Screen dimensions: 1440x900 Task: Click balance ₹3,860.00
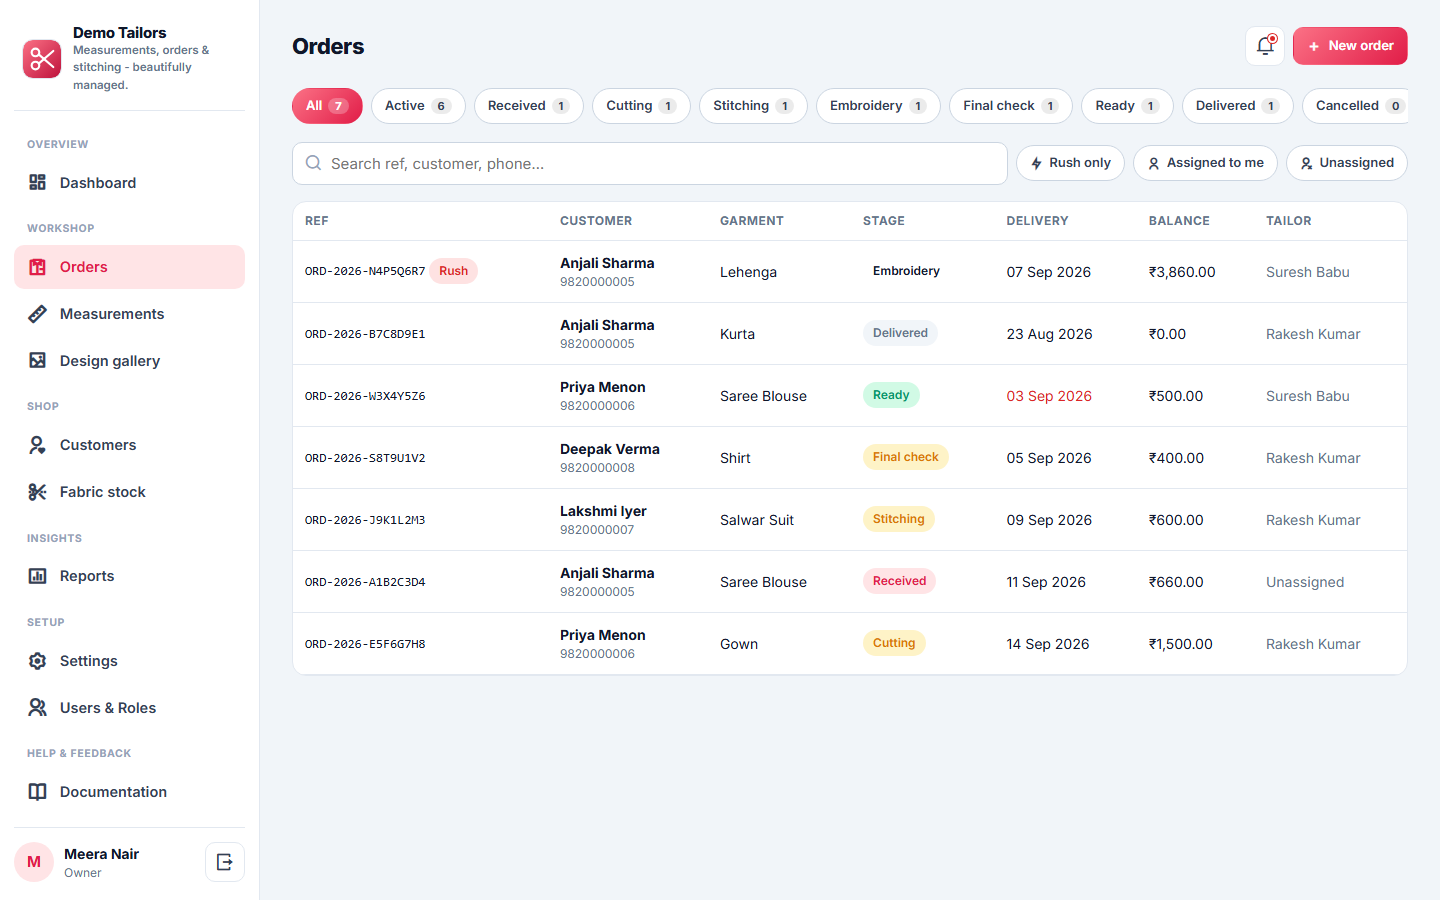point(1182,272)
